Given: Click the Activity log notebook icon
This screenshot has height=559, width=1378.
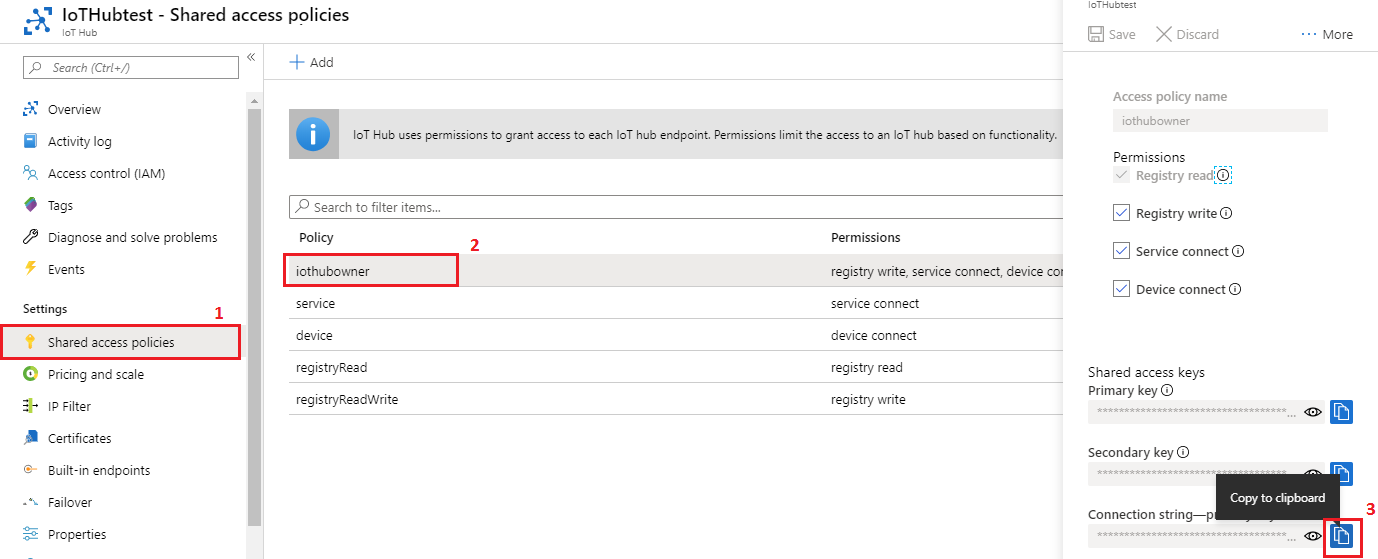Looking at the screenshot, I should click(x=30, y=141).
